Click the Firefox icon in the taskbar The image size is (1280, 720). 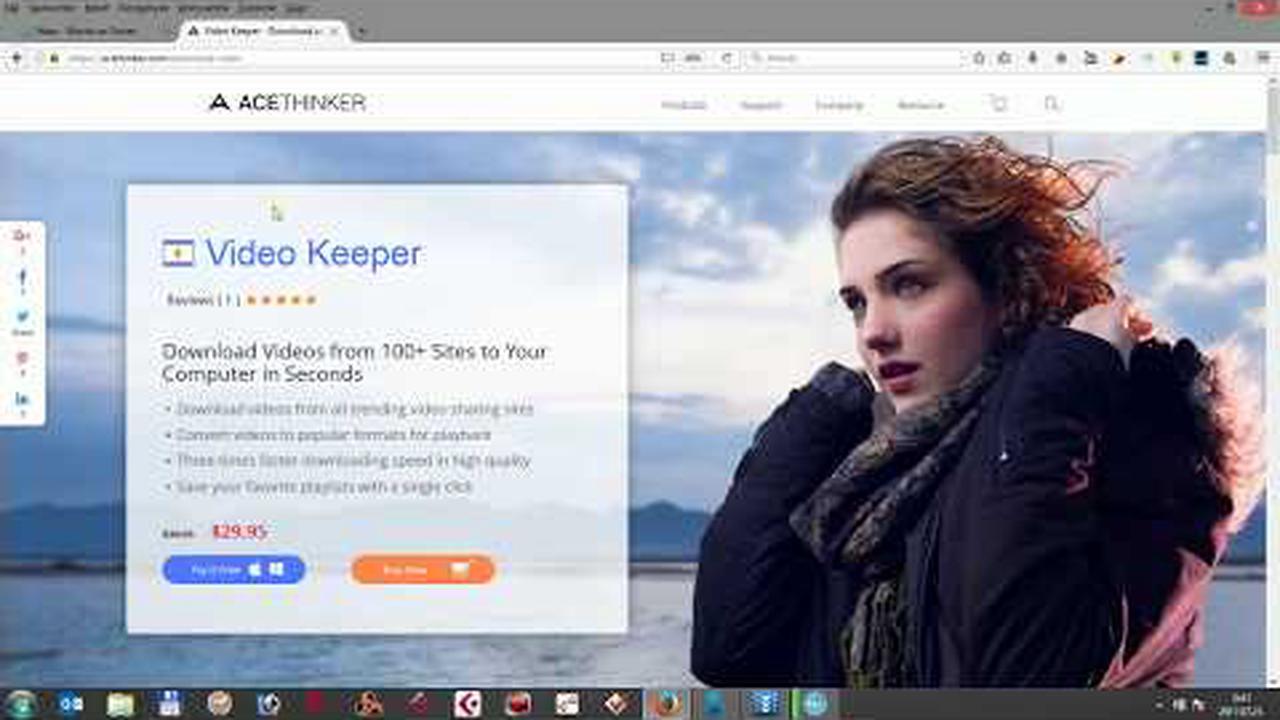664,704
